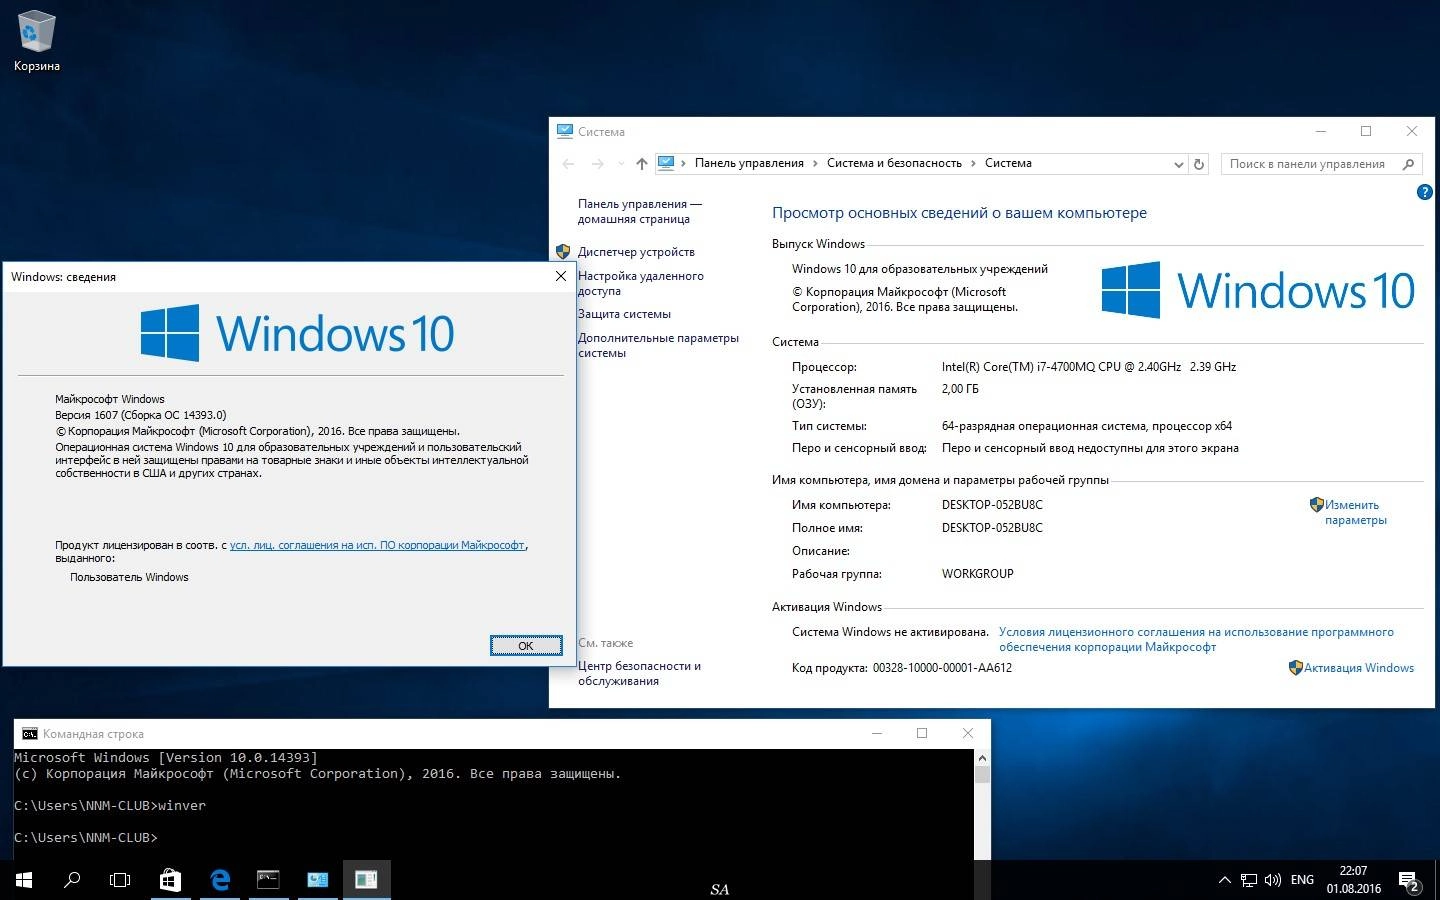The height and width of the screenshot is (900, 1440).
Task: Click shield icon beside Активация Windows
Action: (1296, 668)
